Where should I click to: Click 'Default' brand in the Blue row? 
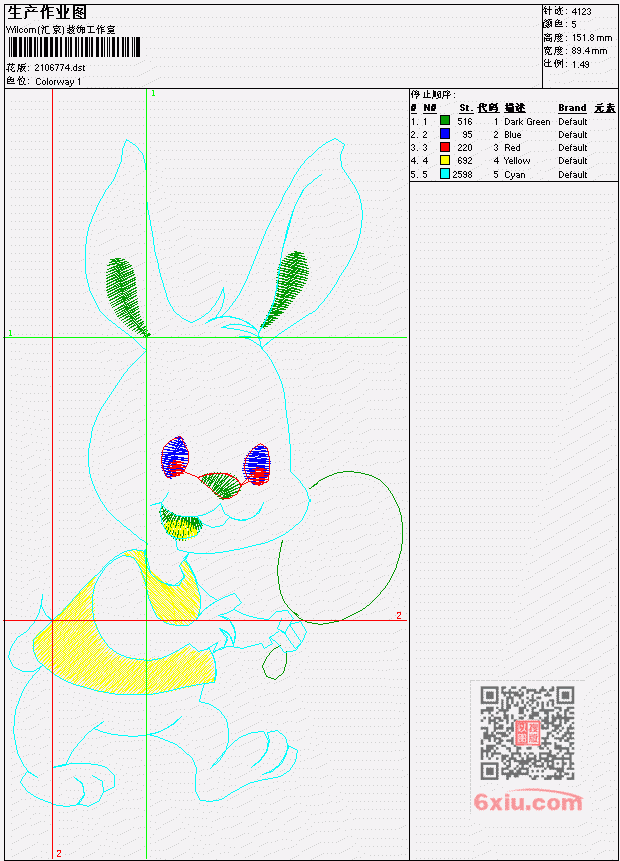tap(572, 135)
